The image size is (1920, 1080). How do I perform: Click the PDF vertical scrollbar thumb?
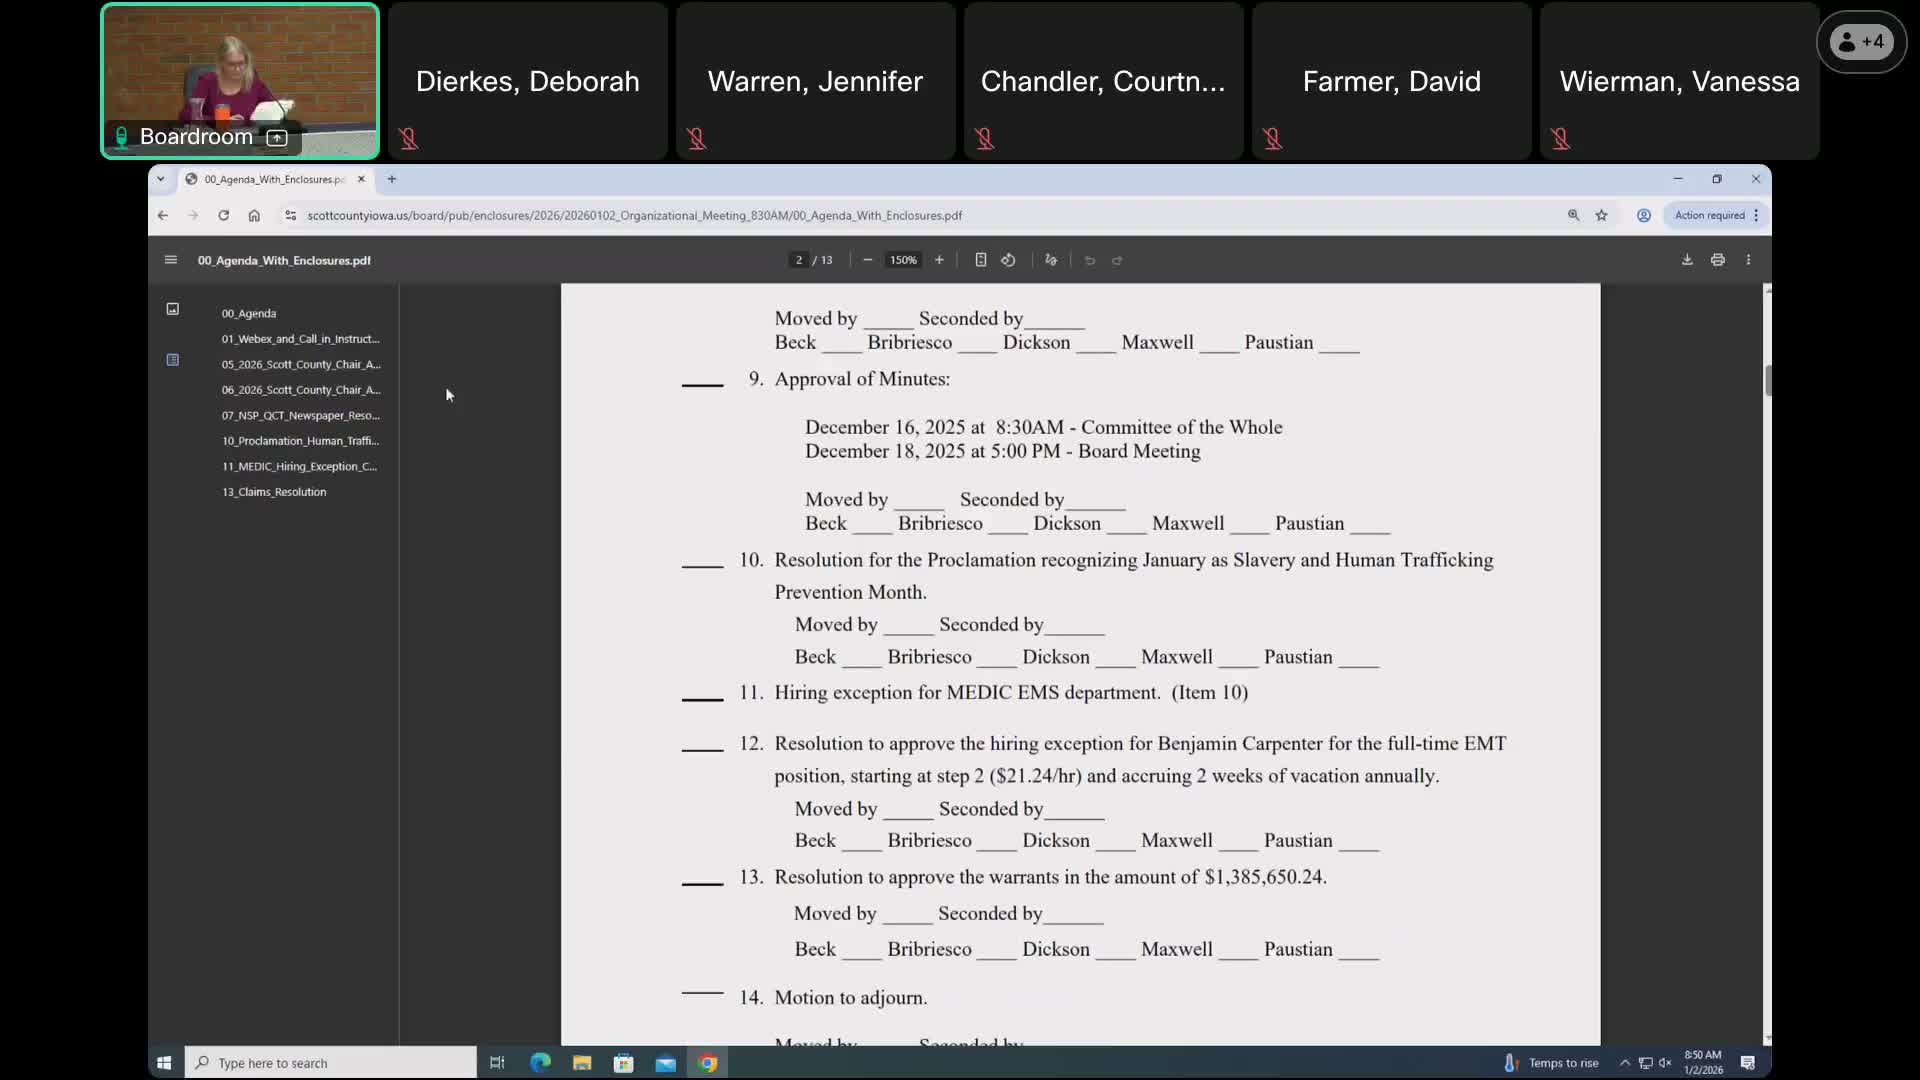point(1767,381)
